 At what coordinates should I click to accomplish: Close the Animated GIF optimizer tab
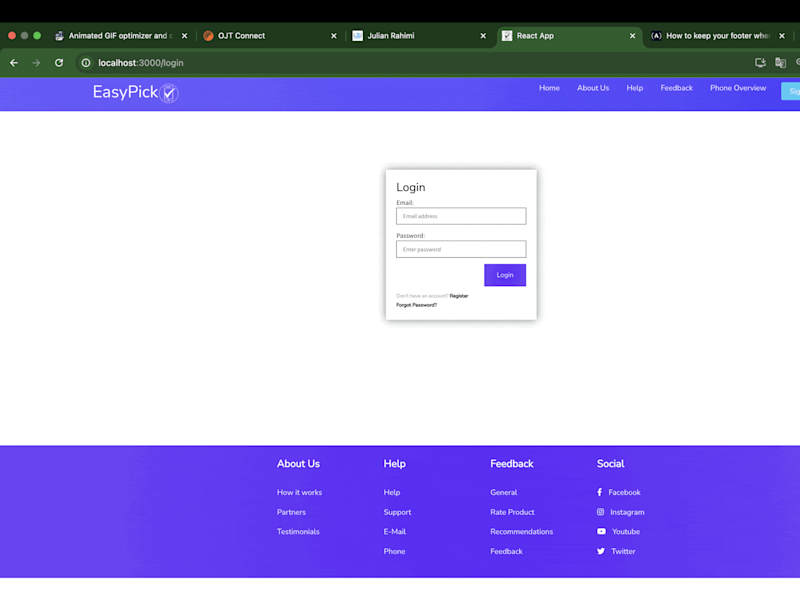pyautogui.click(x=184, y=36)
